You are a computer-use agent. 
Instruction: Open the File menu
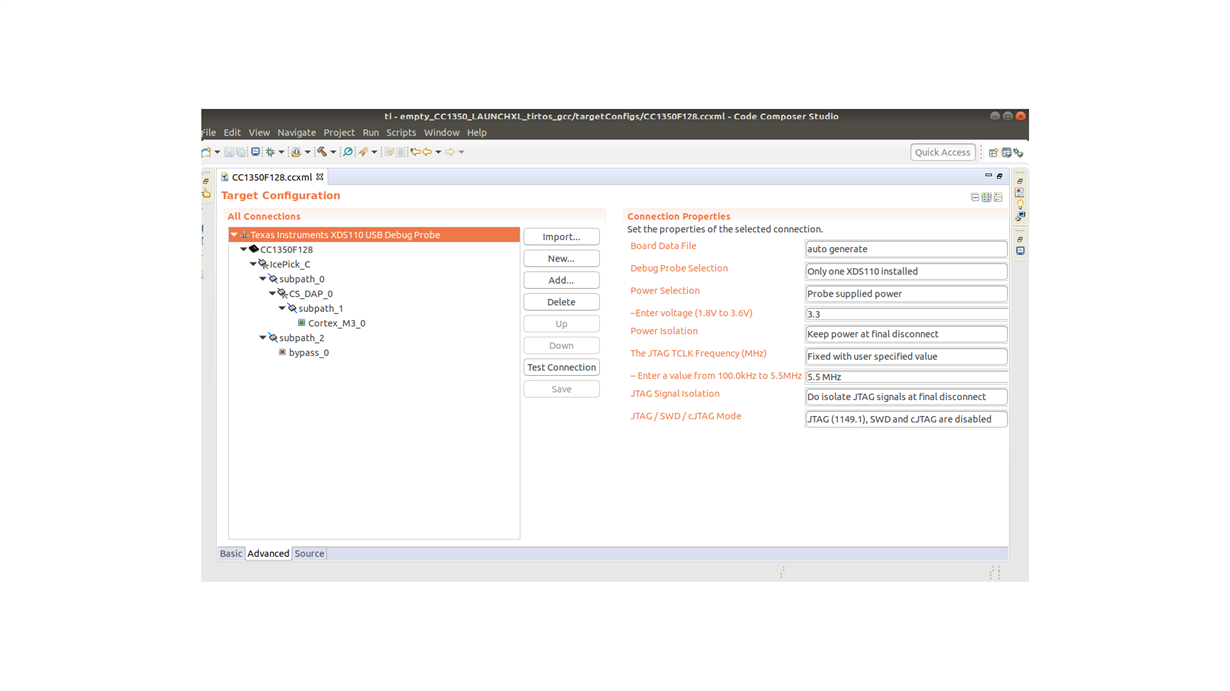tap(208, 132)
